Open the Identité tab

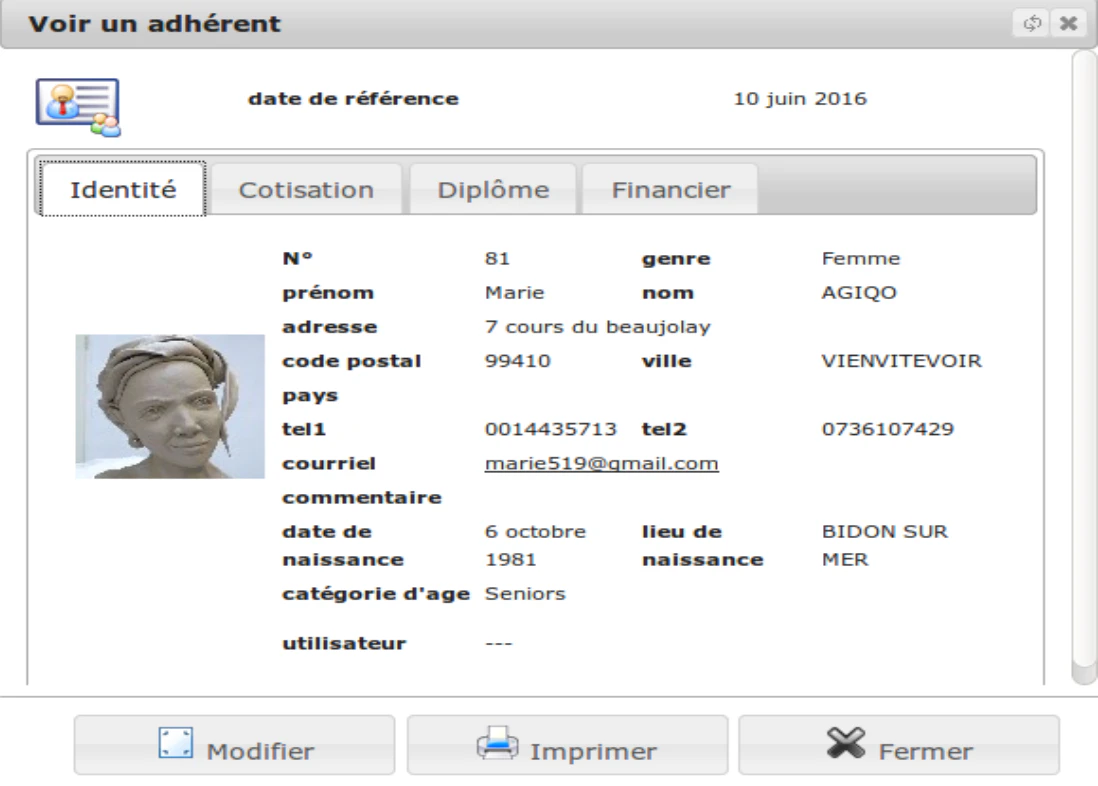click(x=123, y=189)
